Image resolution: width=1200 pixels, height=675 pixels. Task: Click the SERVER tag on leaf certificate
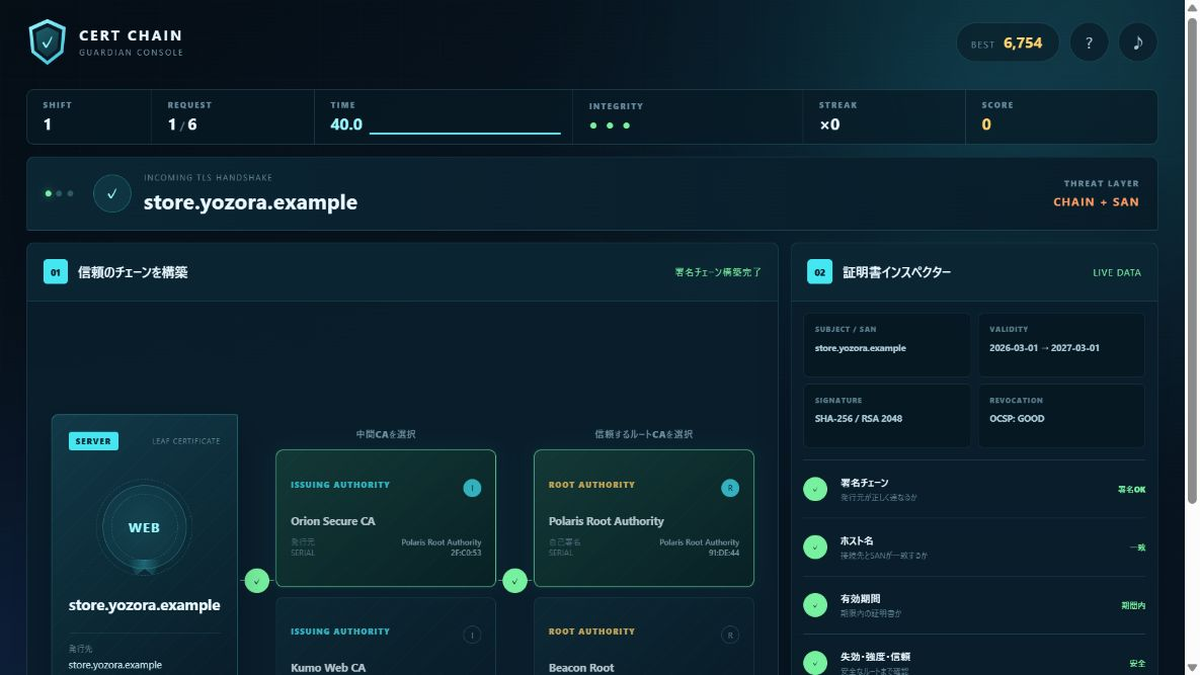click(93, 441)
